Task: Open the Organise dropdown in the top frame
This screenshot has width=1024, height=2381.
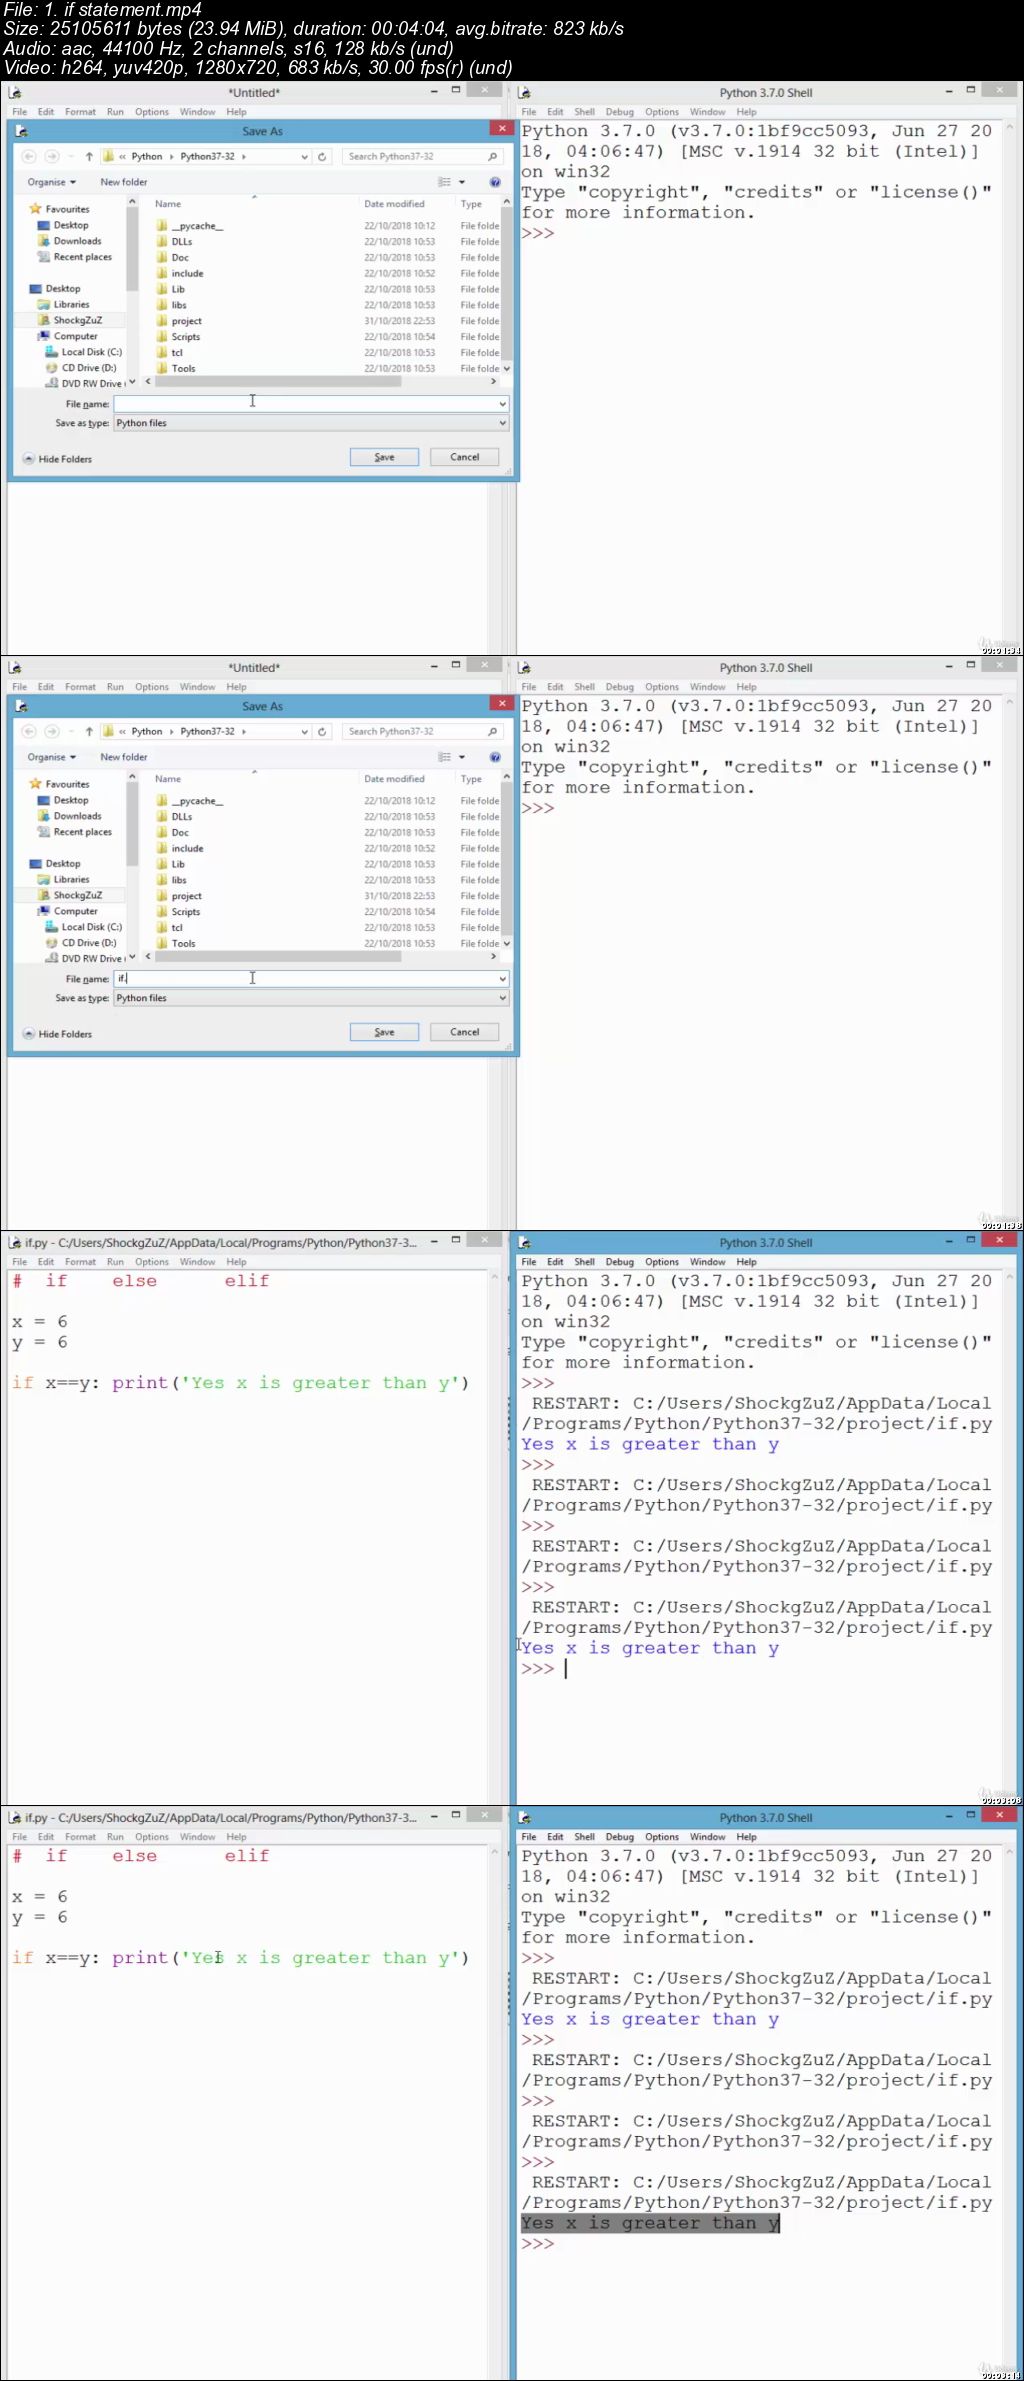Action: pyautogui.click(x=51, y=182)
